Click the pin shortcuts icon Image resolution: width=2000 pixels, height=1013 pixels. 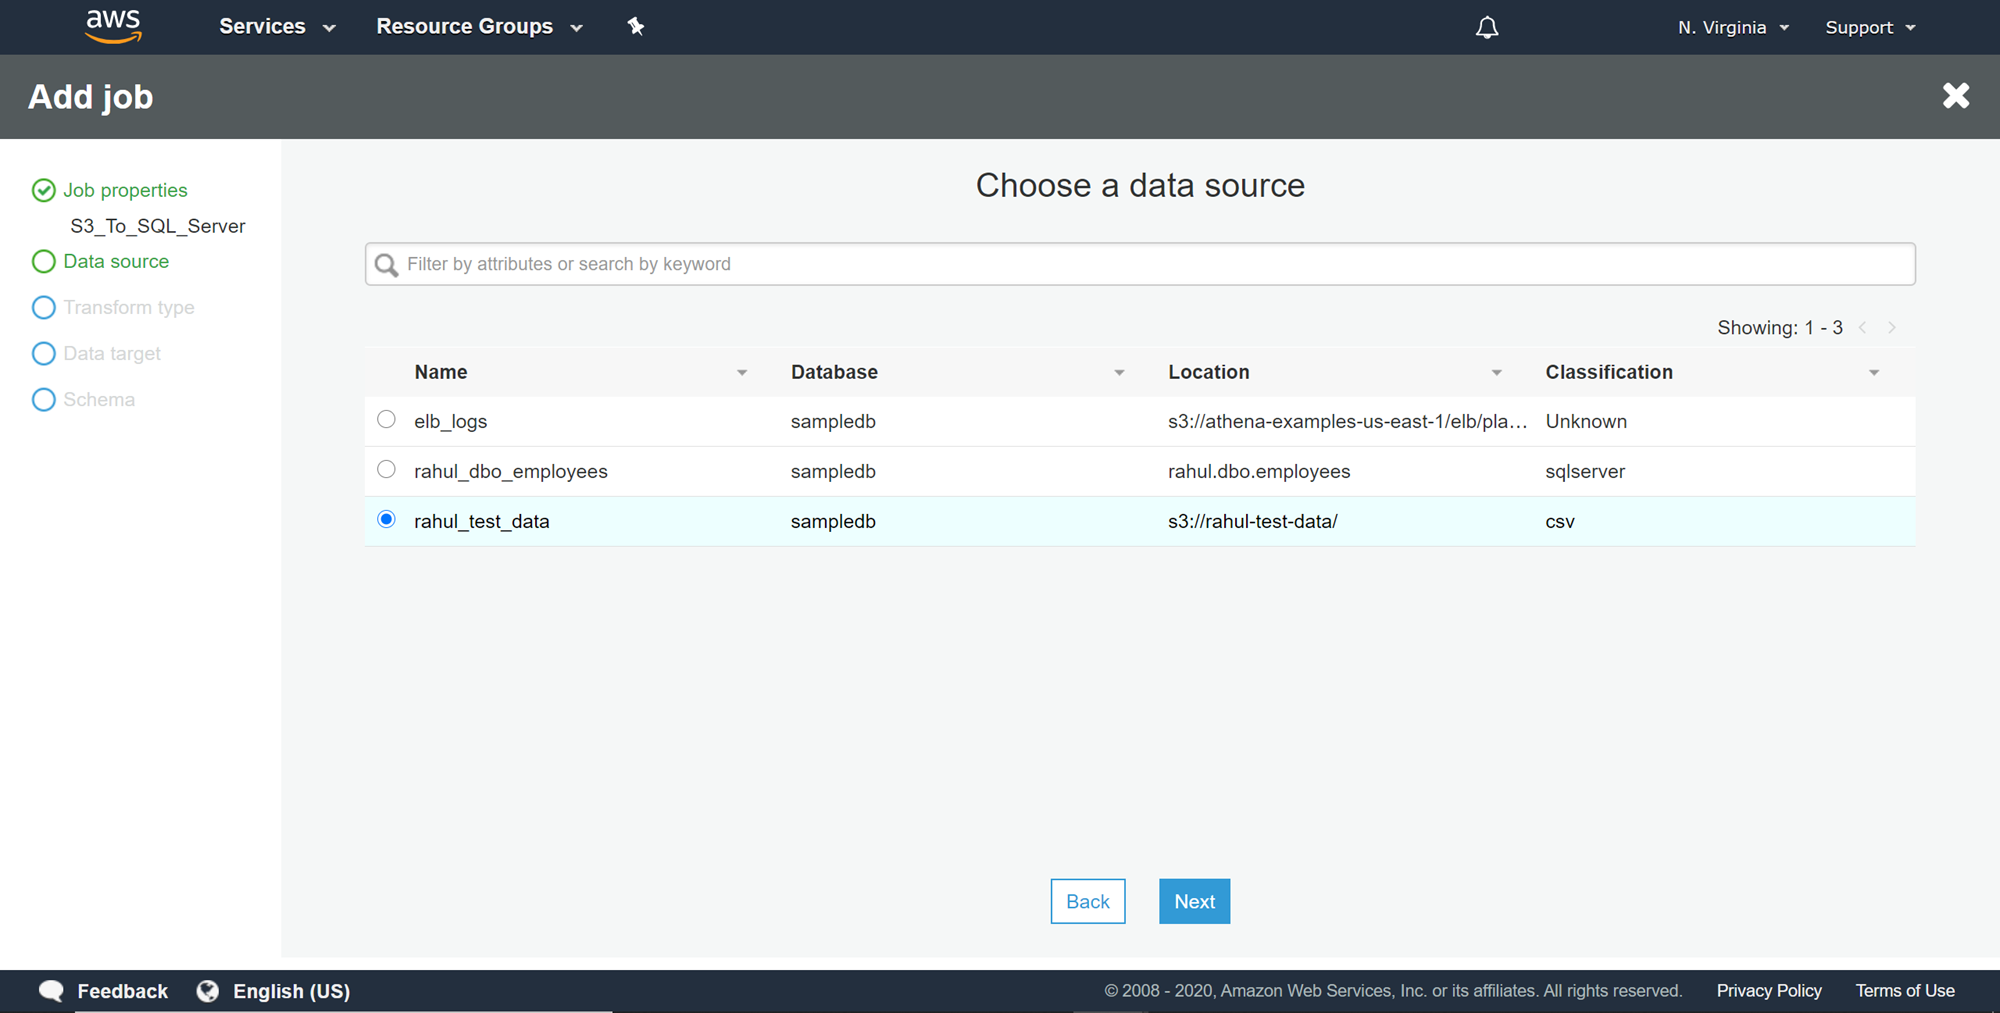tap(635, 27)
